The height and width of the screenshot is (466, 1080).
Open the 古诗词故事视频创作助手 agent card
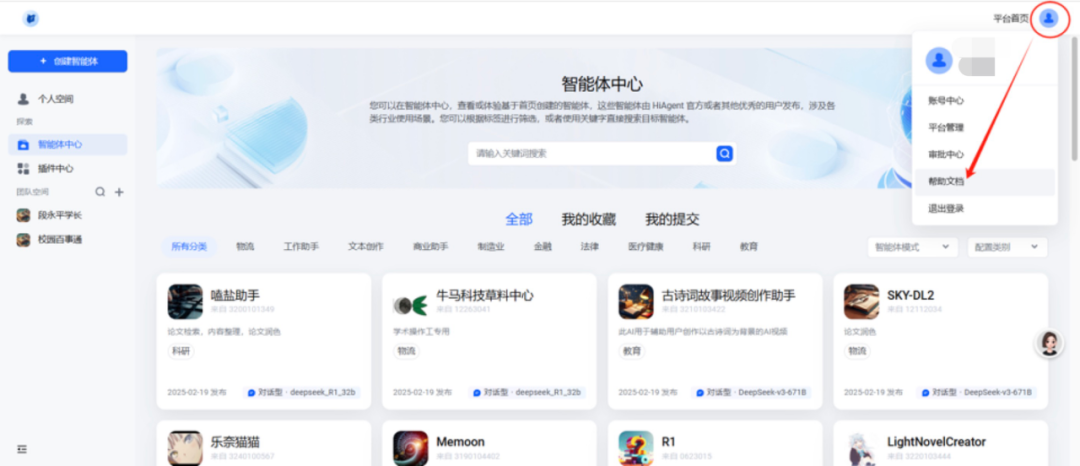pos(715,340)
